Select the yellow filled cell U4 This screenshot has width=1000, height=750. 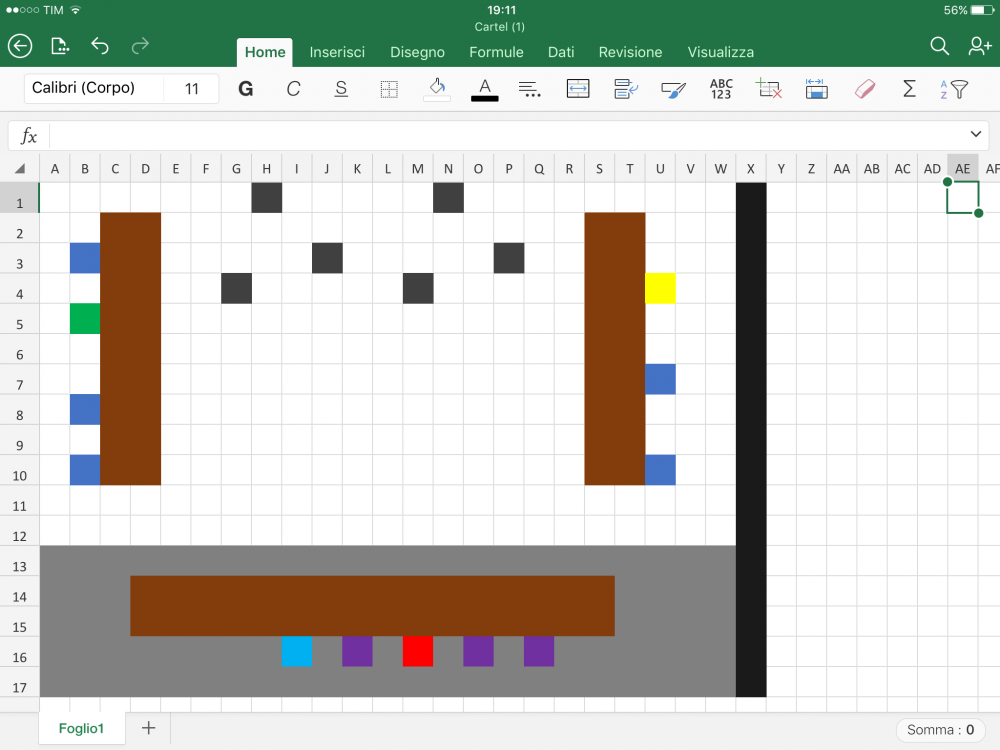pyautogui.click(x=660, y=288)
